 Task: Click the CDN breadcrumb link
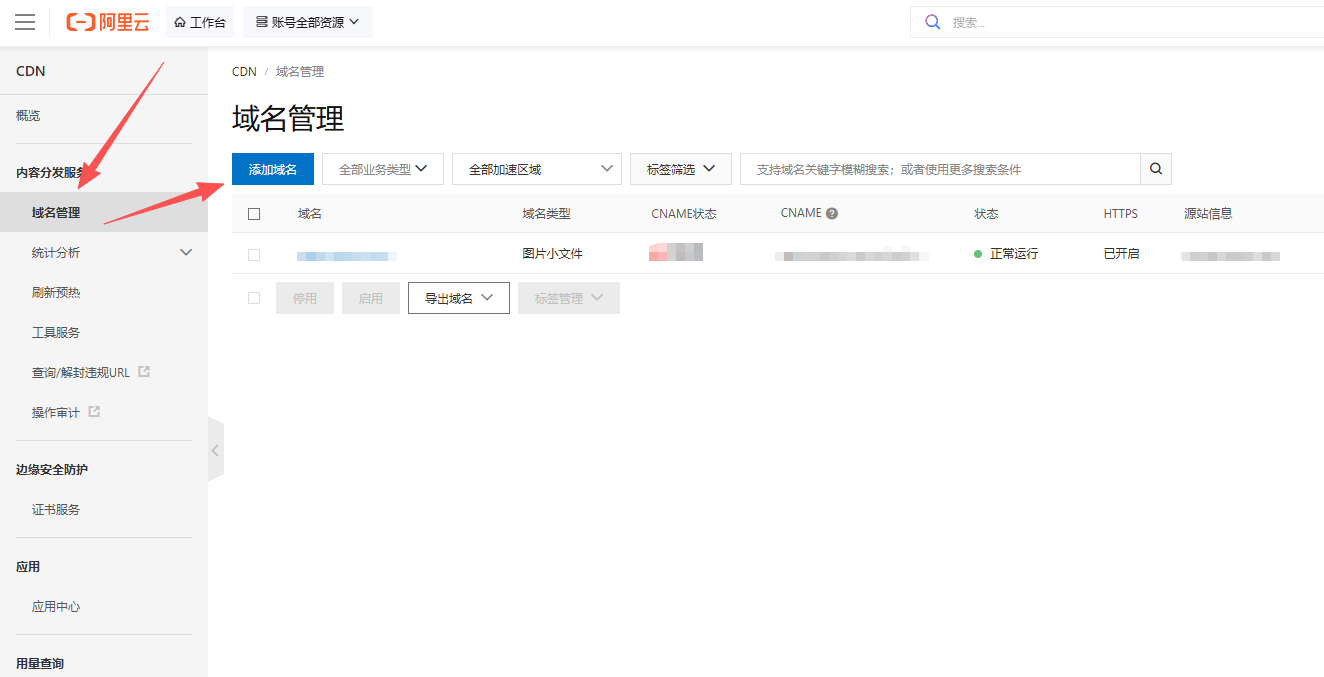tap(244, 72)
